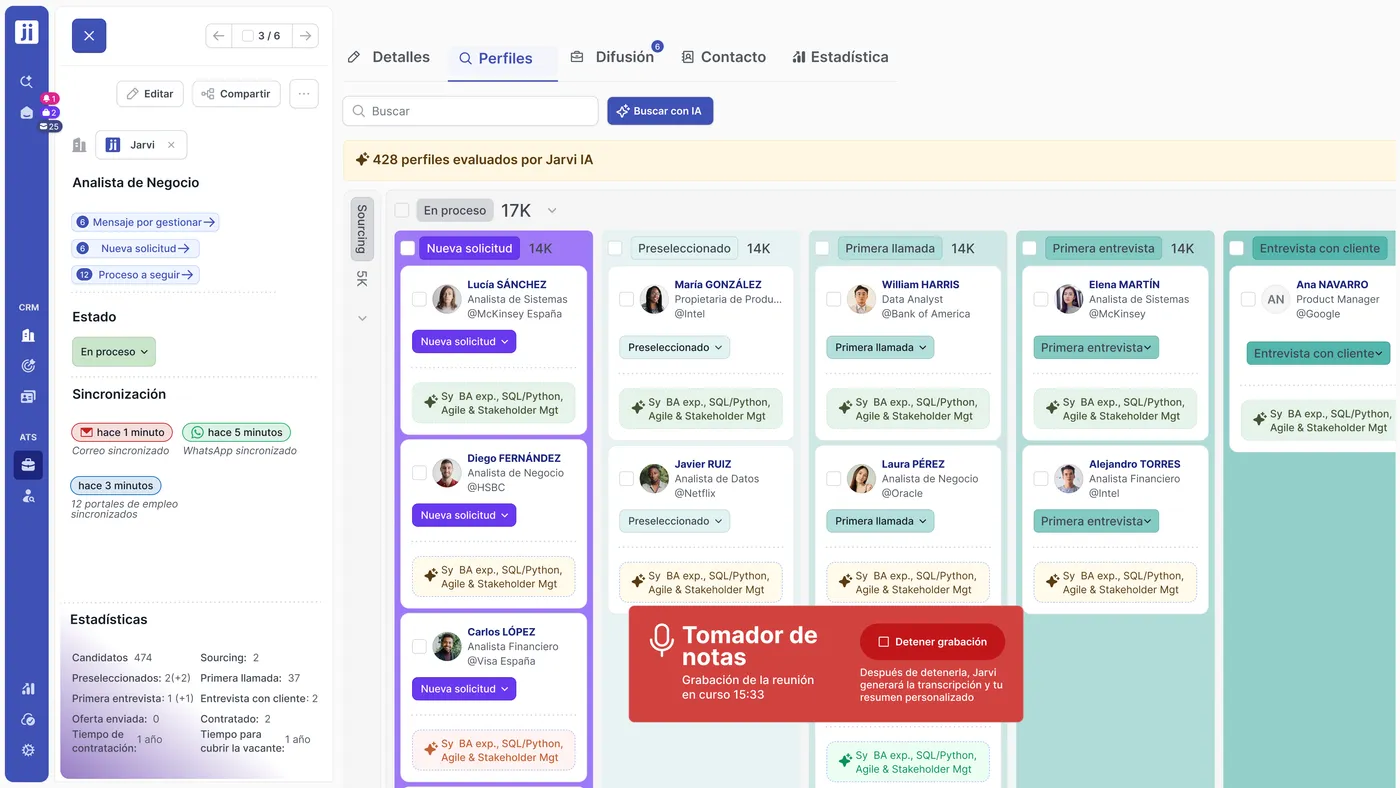The image size is (1400, 788).
Task: Switch to the Detalles tab
Action: click(389, 57)
